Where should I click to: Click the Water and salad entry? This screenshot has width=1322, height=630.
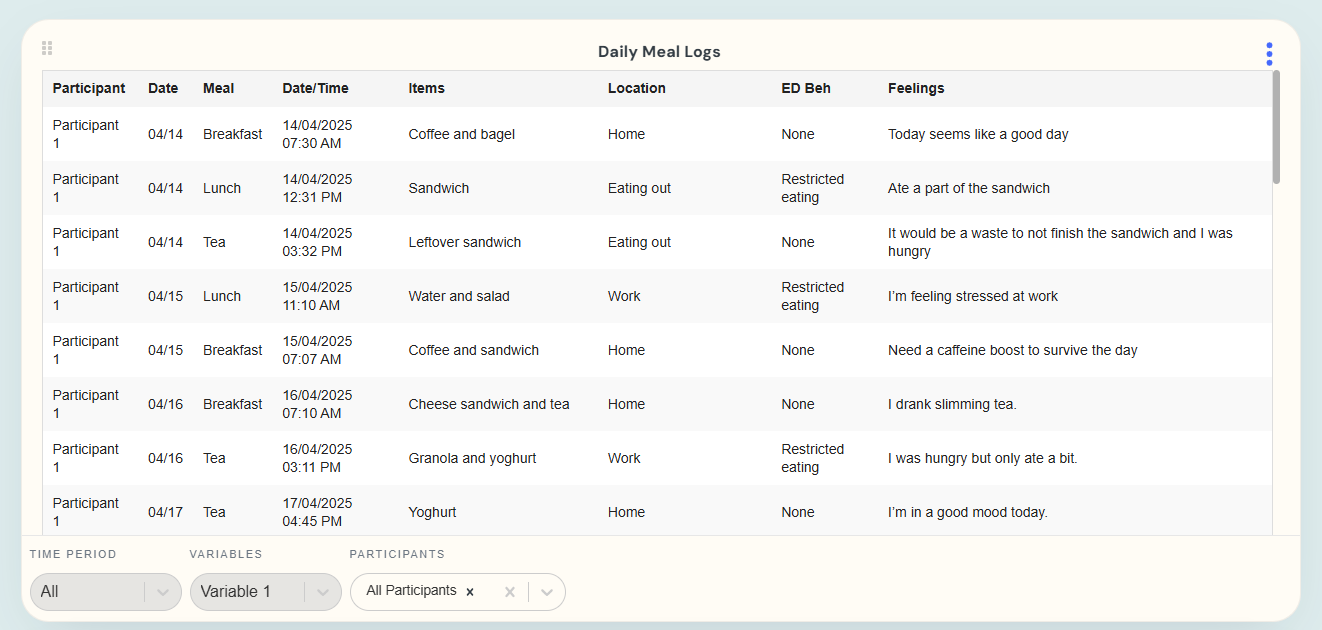(x=459, y=296)
